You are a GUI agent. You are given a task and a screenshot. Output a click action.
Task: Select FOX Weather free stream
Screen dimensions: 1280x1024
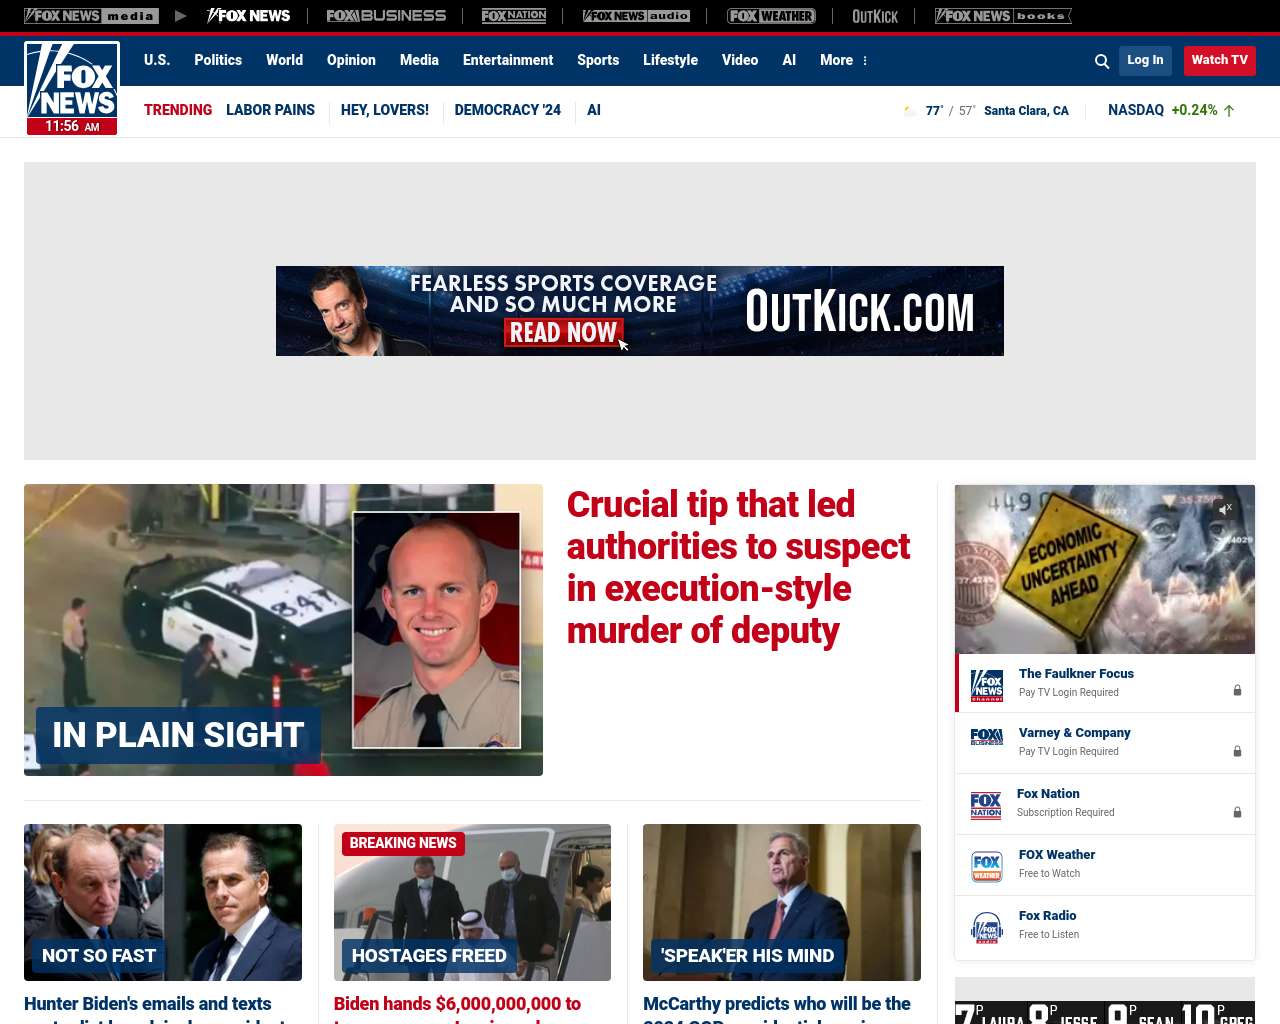pyautogui.click(x=1105, y=864)
